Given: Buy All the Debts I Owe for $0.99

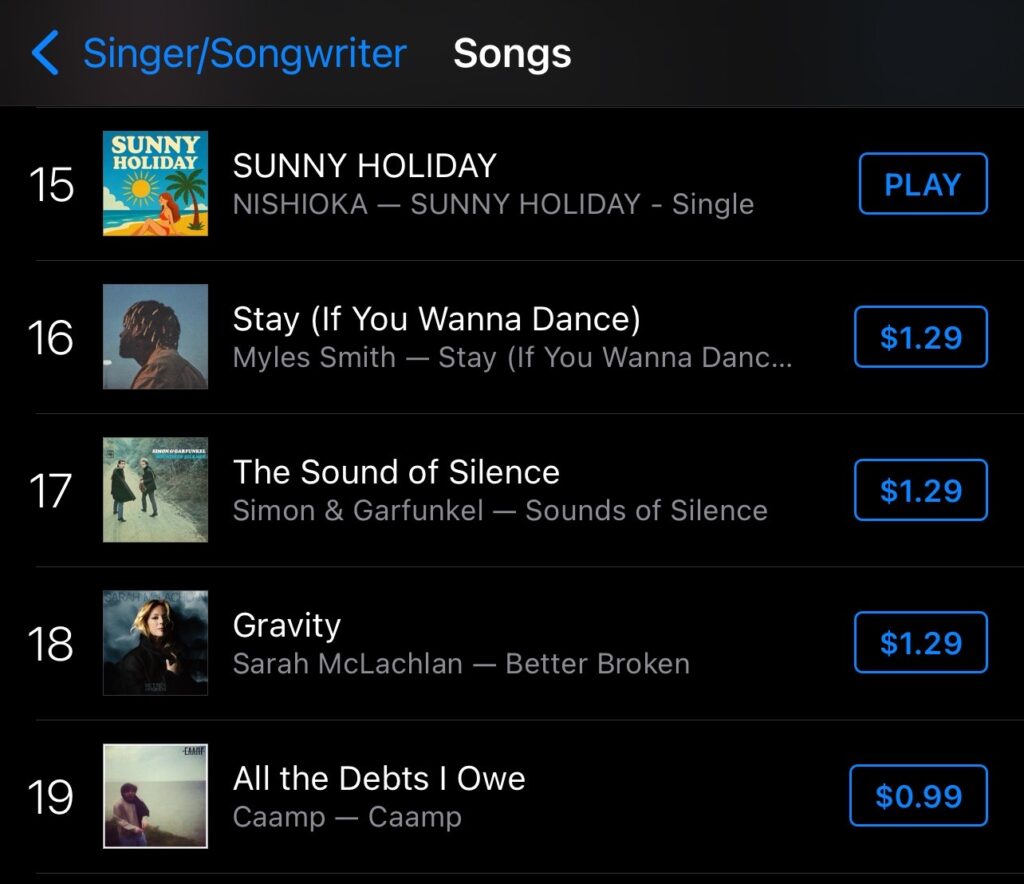Looking at the screenshot, I should click(x=918, y=796).
